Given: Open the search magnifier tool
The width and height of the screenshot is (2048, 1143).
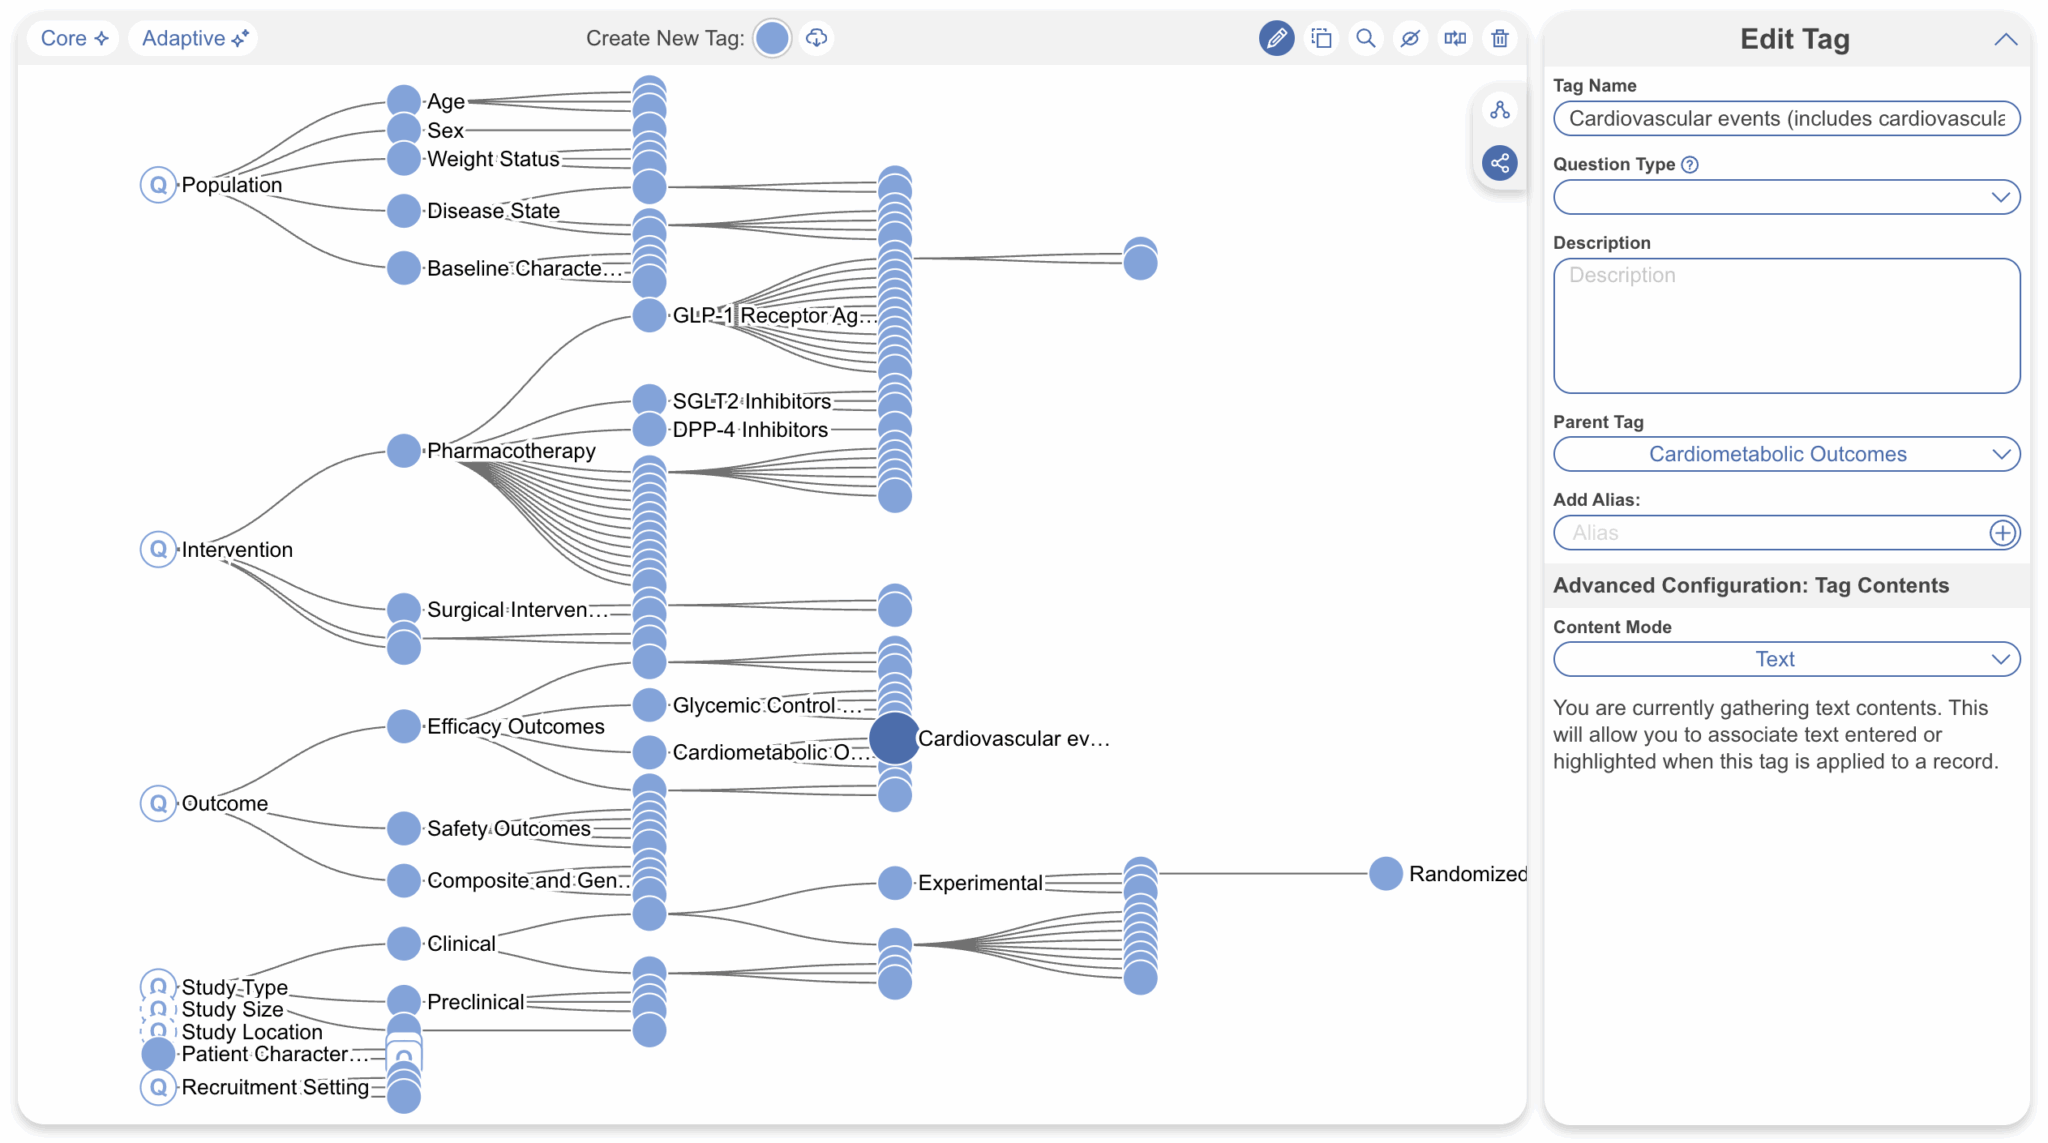Looking at the screenshot, I should coord(1365,38).
